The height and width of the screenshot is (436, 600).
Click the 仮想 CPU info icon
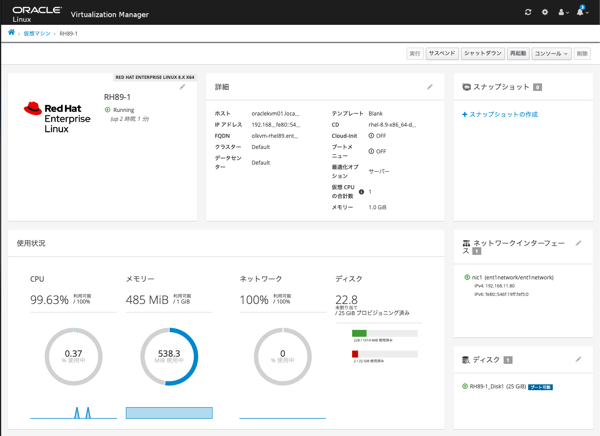pos(361,191)
